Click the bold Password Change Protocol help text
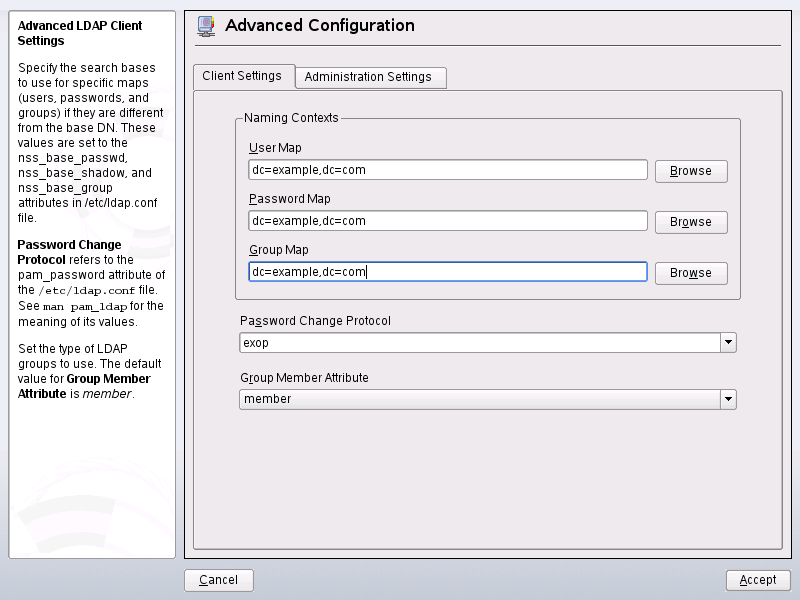Image resolution: width=800 pixels, height=600 pixels. coord(69,252)
